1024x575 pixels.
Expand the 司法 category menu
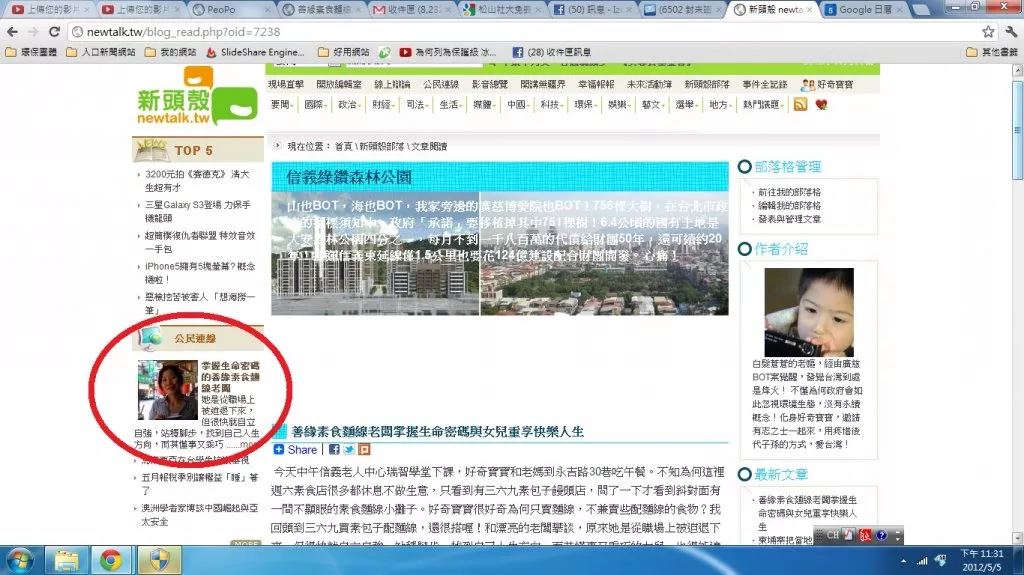click(x=418, y=105)
